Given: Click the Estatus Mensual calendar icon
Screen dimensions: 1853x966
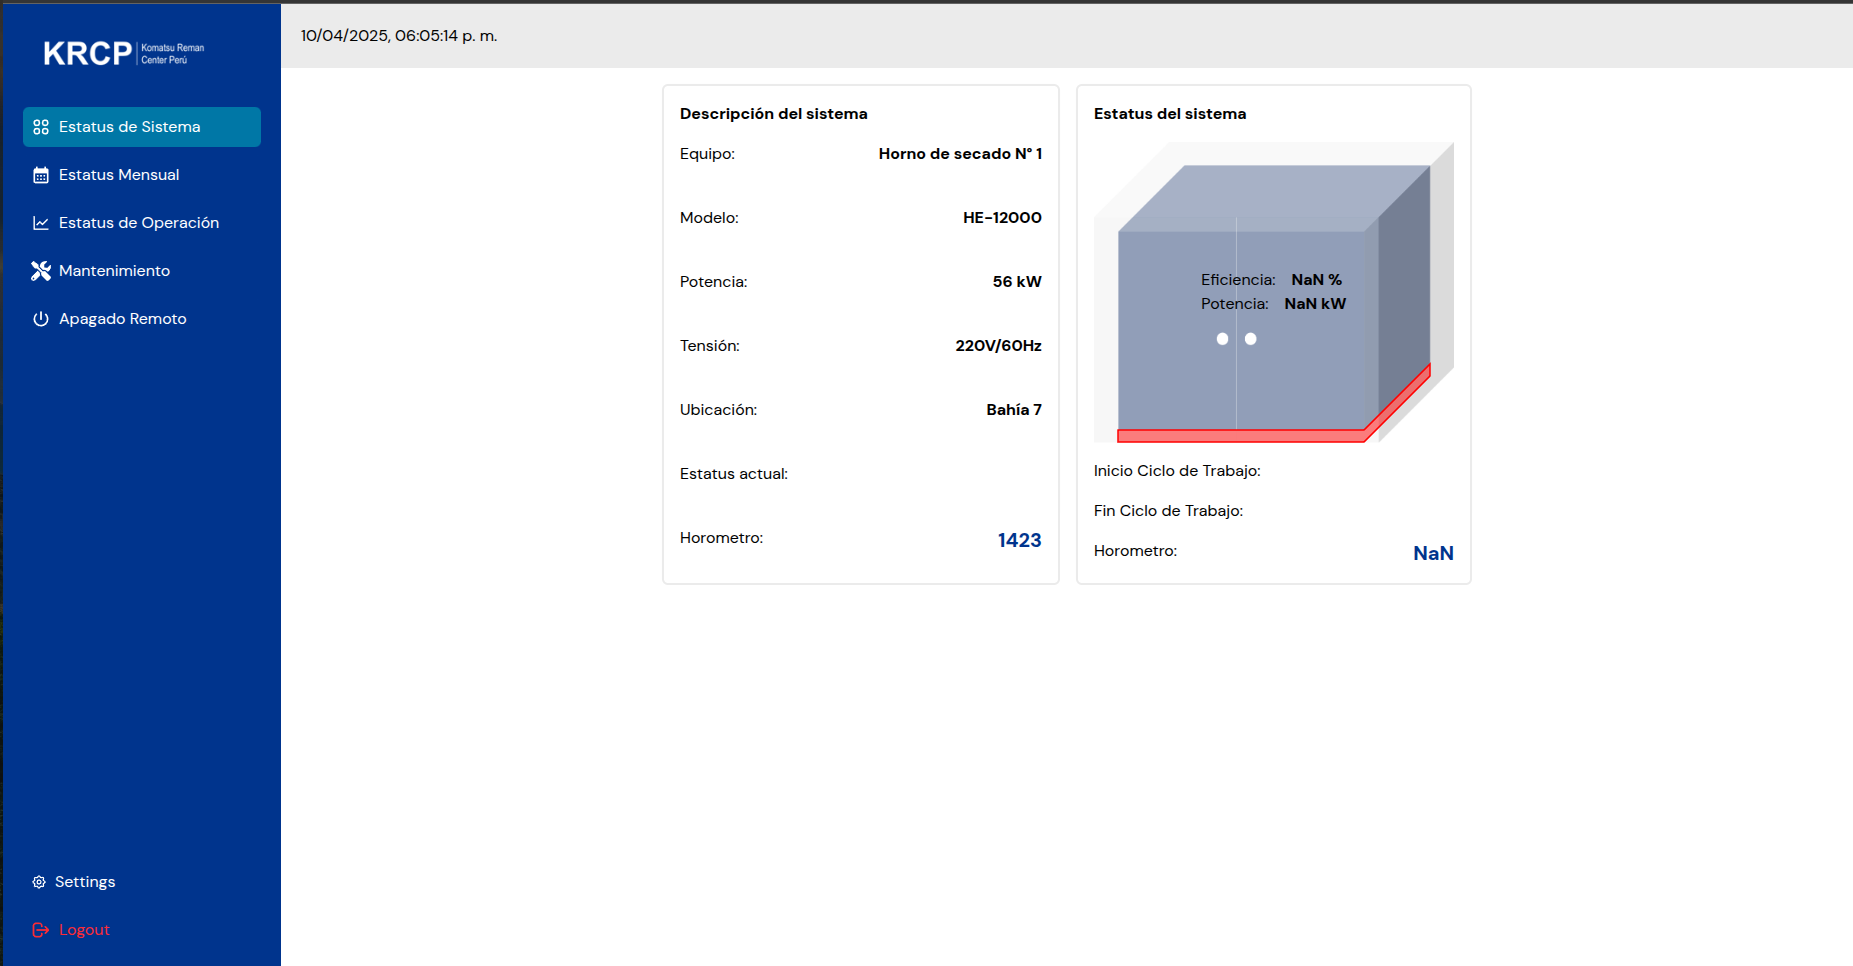Looking at the screenshot, I should [x=41, y=175].
